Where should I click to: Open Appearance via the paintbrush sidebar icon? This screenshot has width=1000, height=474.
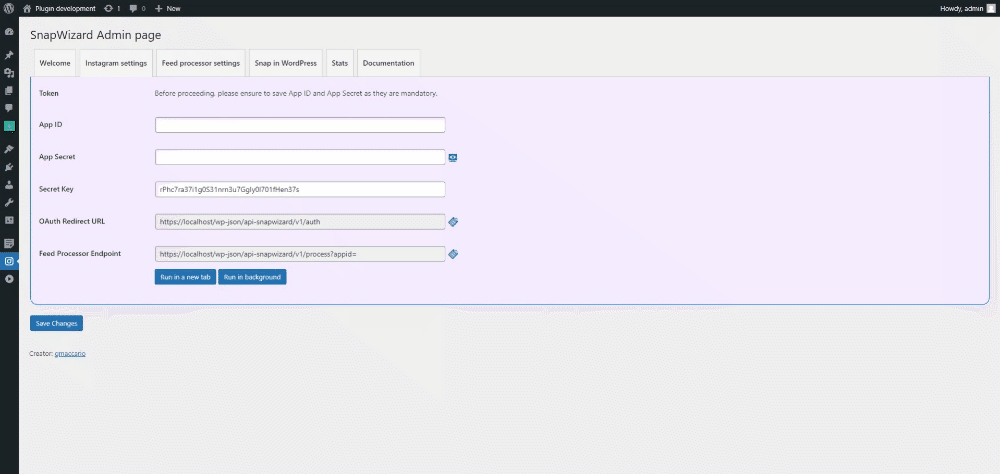[9, 149]
